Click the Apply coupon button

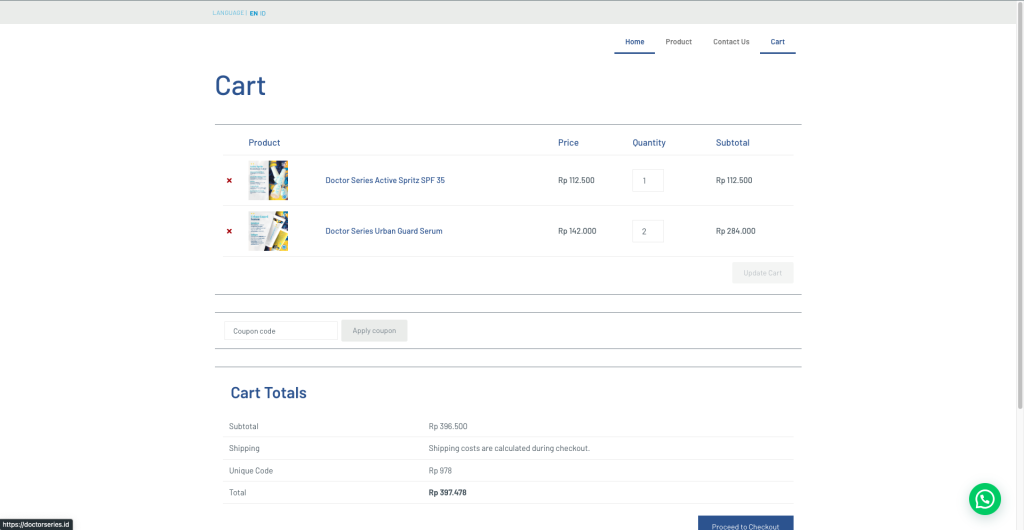tap(374, 330)
